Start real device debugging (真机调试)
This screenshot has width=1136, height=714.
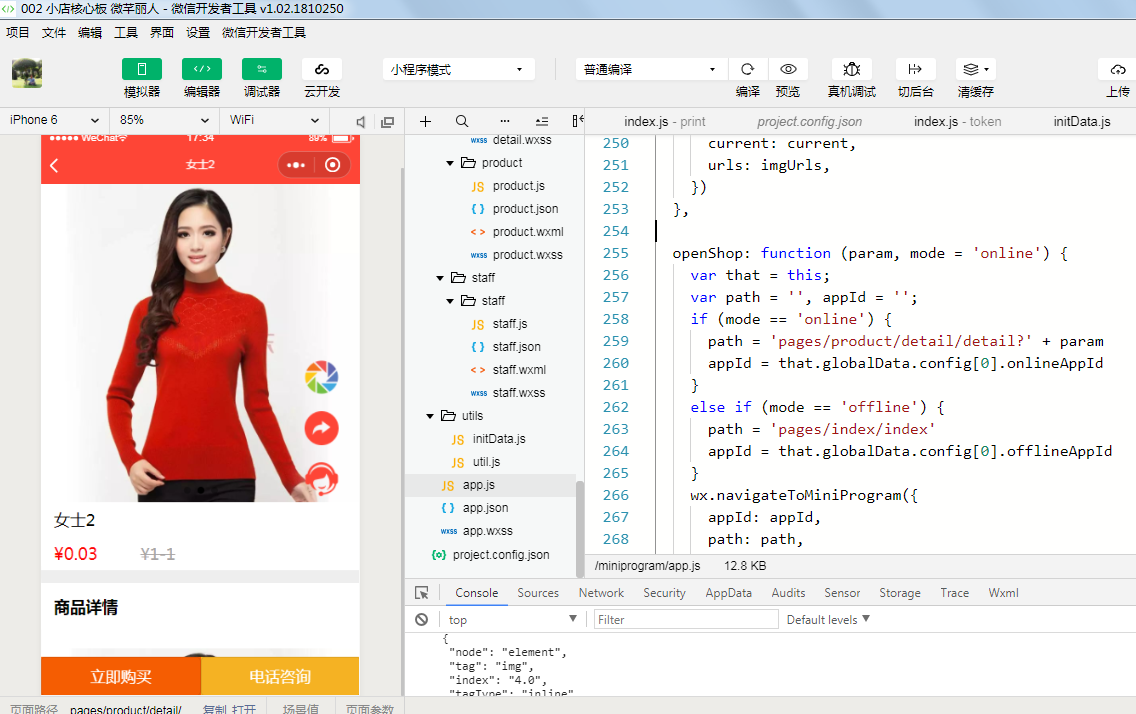click(x=851, y=69)
